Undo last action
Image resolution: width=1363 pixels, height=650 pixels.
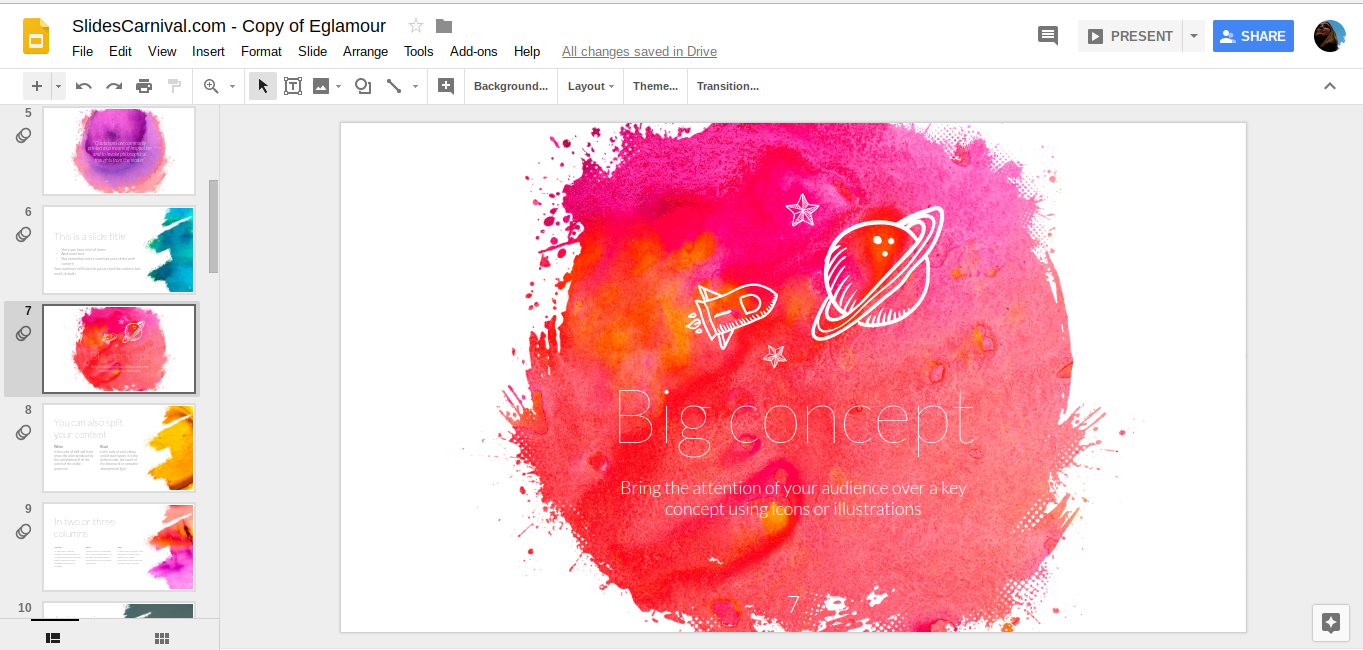coord(84,86)
